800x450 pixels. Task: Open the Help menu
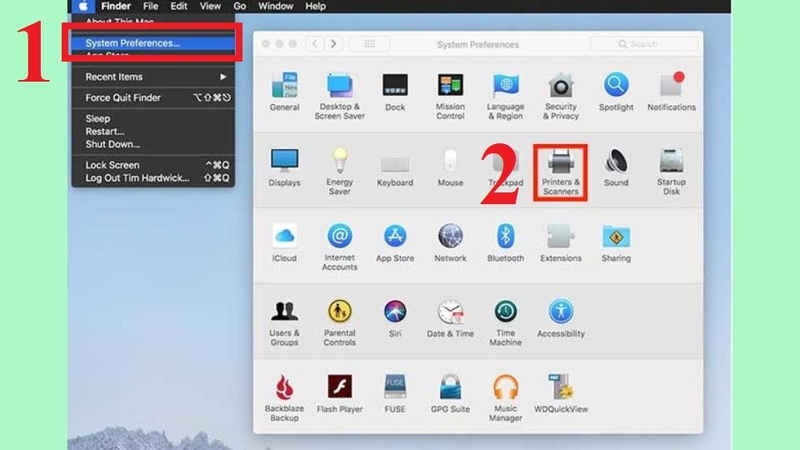[315, 6]
